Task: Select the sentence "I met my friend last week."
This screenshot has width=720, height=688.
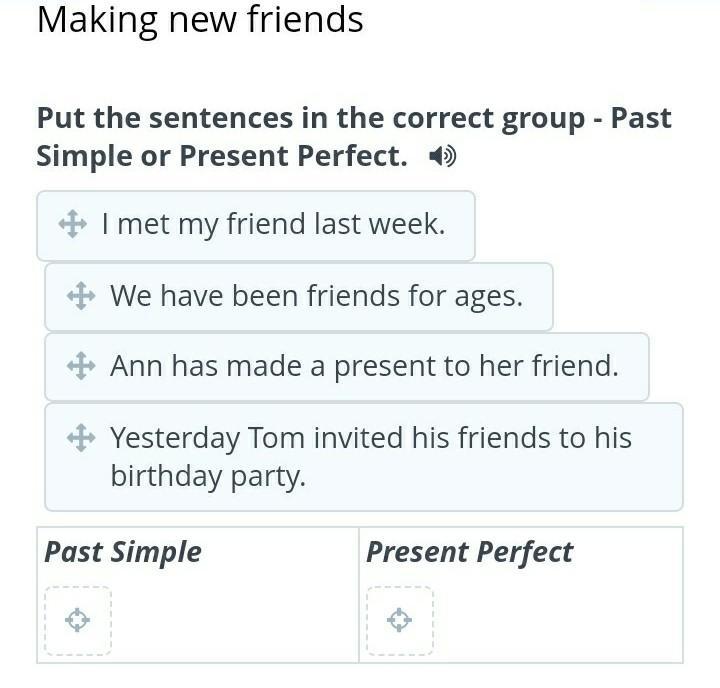Action: pyautogui.click(x=273, y=224)
